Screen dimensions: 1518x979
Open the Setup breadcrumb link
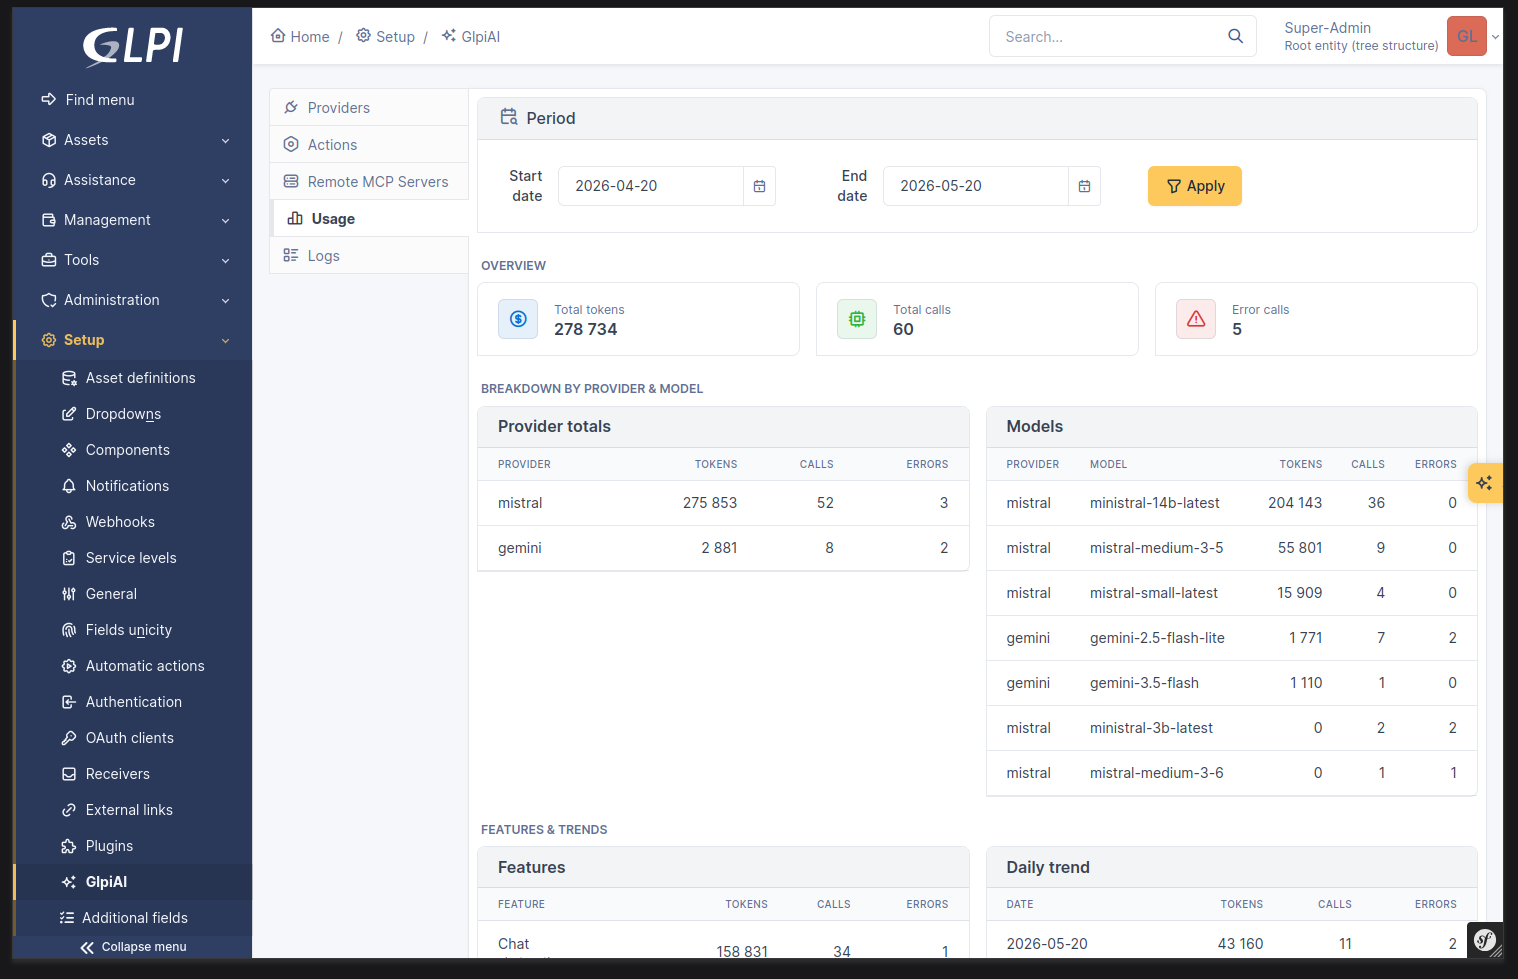coord(385,37)
